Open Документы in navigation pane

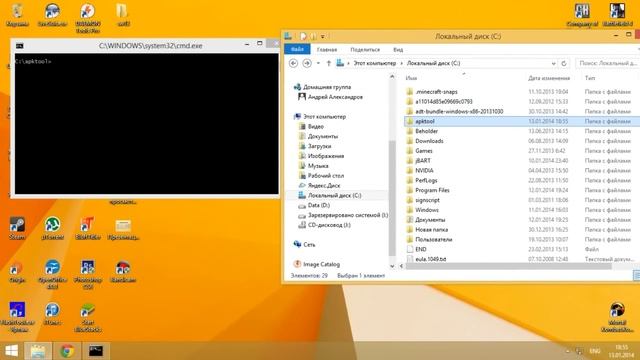coord(318,136)
